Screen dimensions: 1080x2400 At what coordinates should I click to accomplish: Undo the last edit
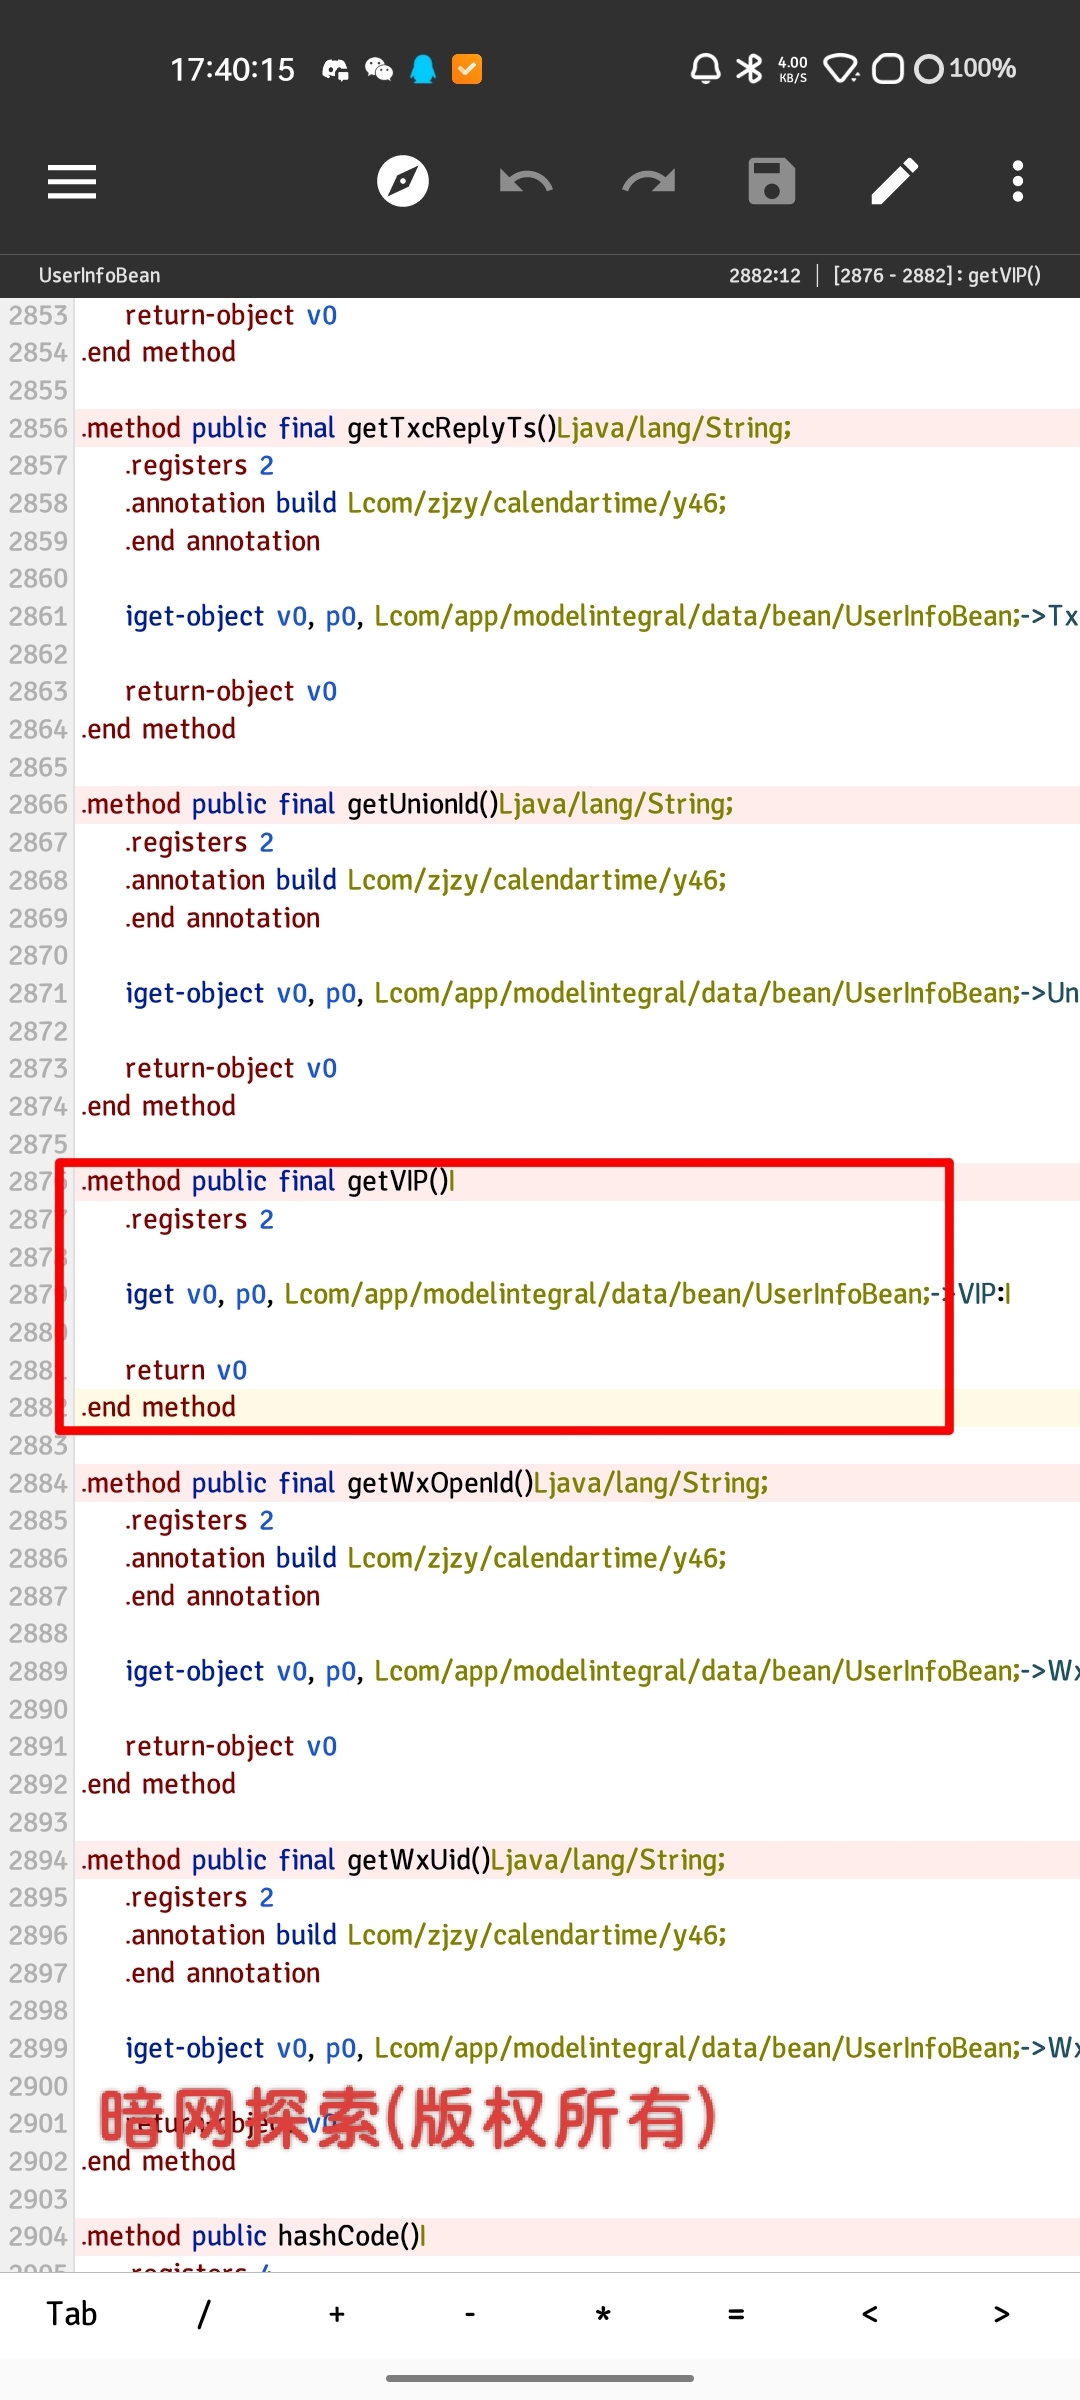pos(526,182)
